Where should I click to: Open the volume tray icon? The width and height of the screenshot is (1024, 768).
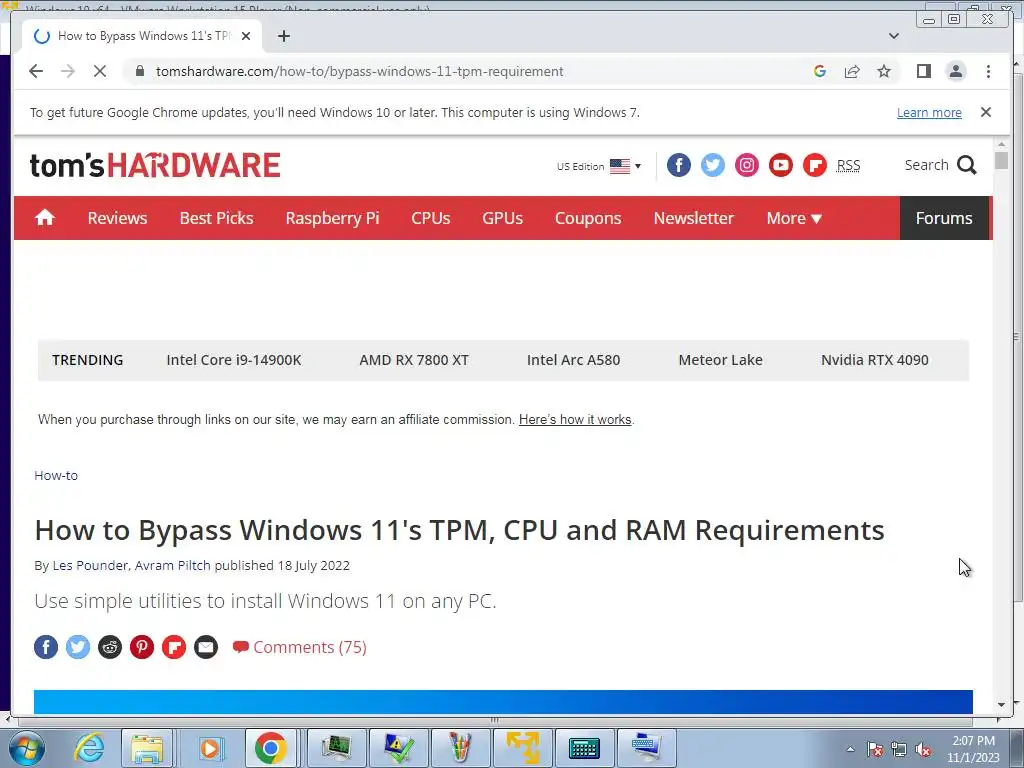click(x=923, y=749)
